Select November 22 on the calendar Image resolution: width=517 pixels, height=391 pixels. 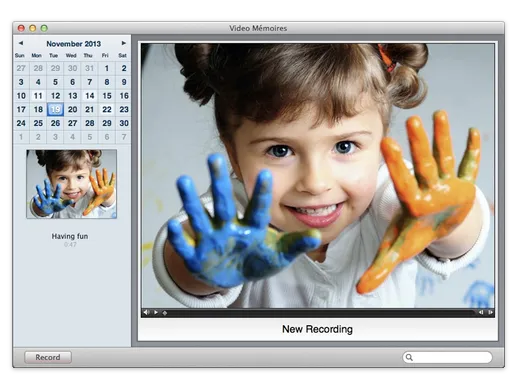(107, 109)
